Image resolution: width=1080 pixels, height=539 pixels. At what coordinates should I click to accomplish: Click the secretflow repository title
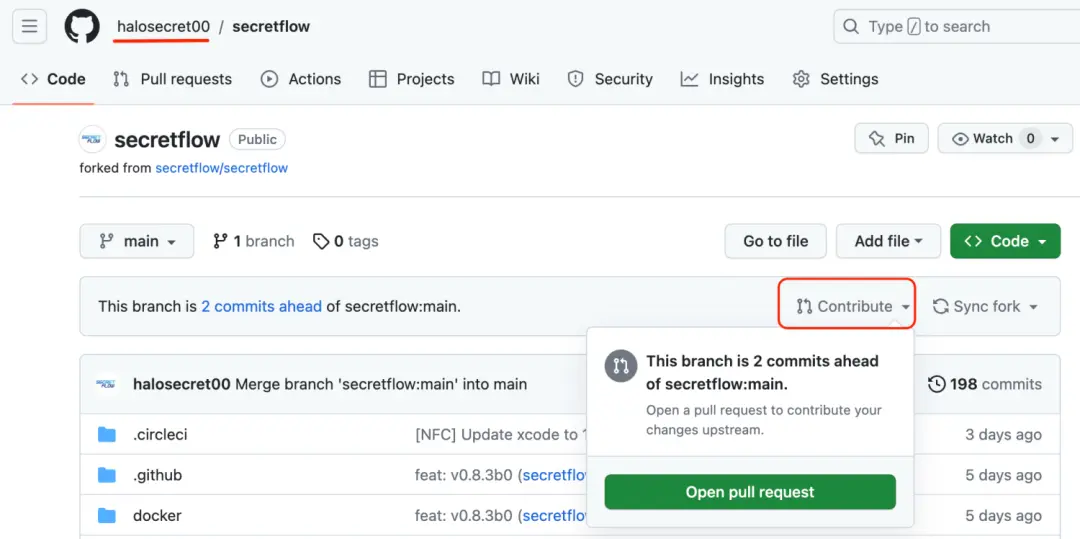tap(167, 140)
